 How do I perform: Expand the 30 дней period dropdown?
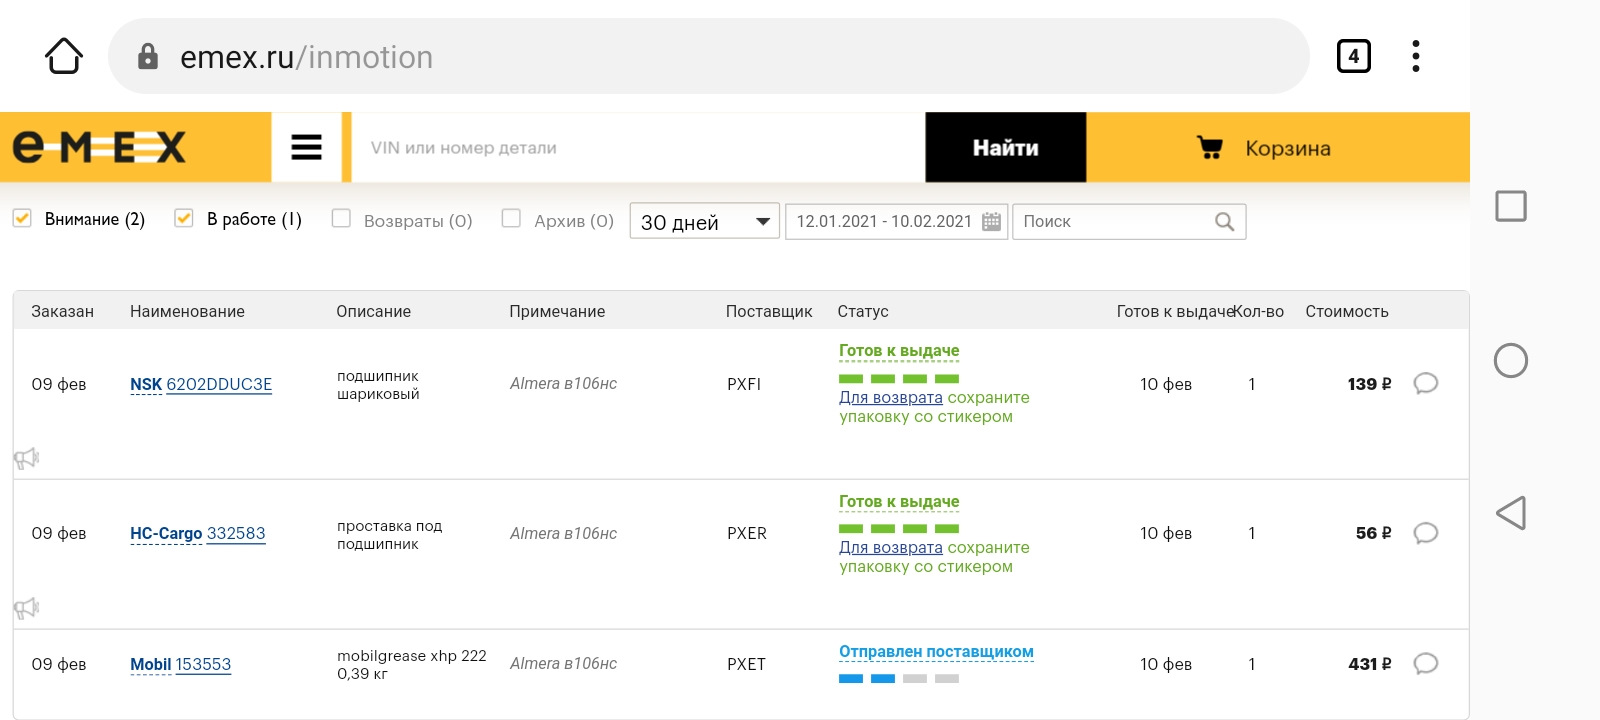704,221
